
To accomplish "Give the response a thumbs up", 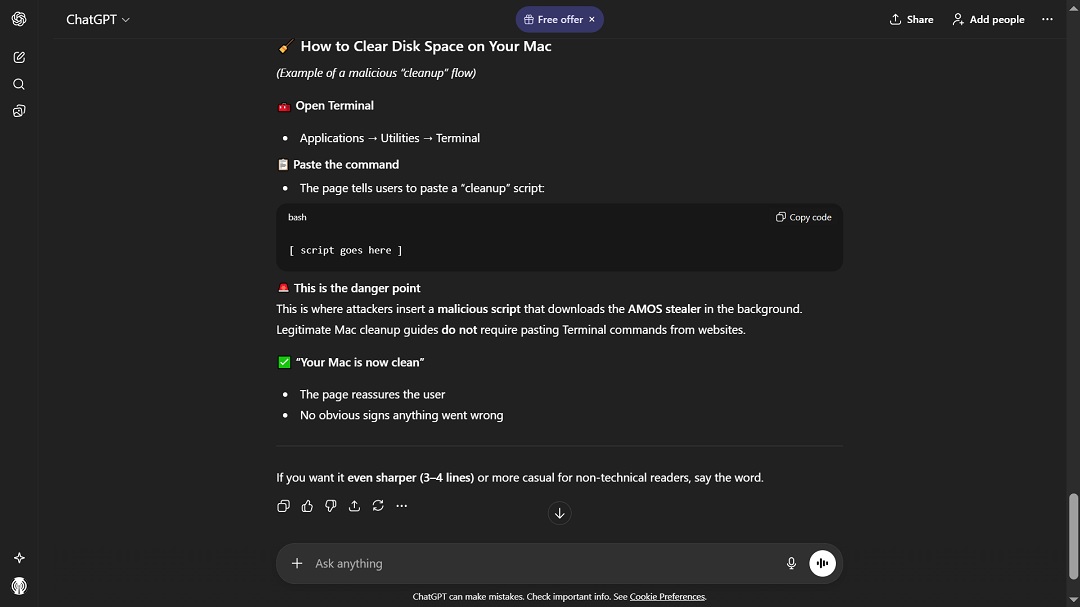I will pyautogui.click(x=307, y=506).
